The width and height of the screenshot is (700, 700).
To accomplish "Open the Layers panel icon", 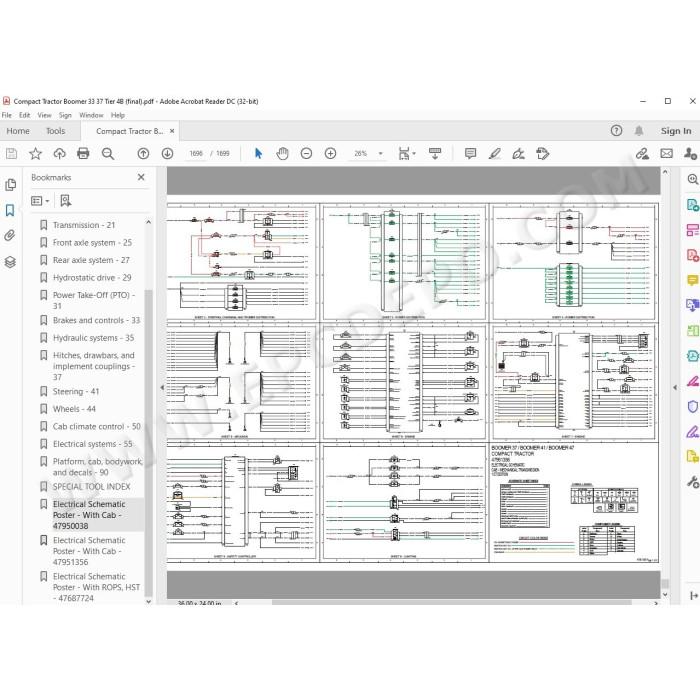I will click(x=10, y=262).
